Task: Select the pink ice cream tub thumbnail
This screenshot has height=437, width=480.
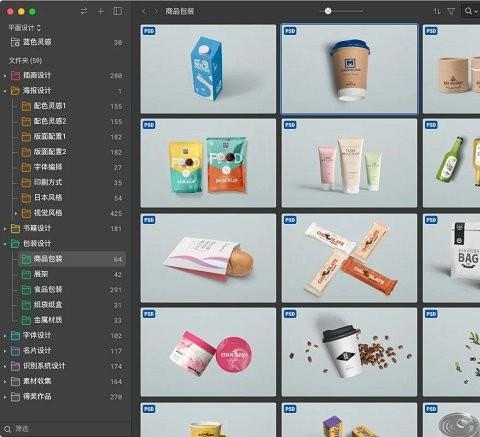Action: (208, 352)
